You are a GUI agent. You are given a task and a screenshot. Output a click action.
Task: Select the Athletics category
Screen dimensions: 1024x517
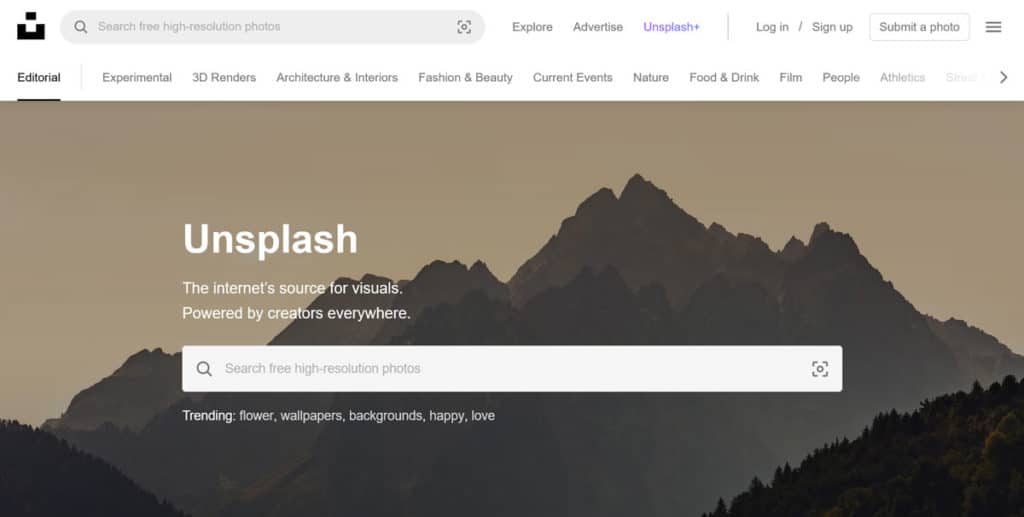pos(903,77)
